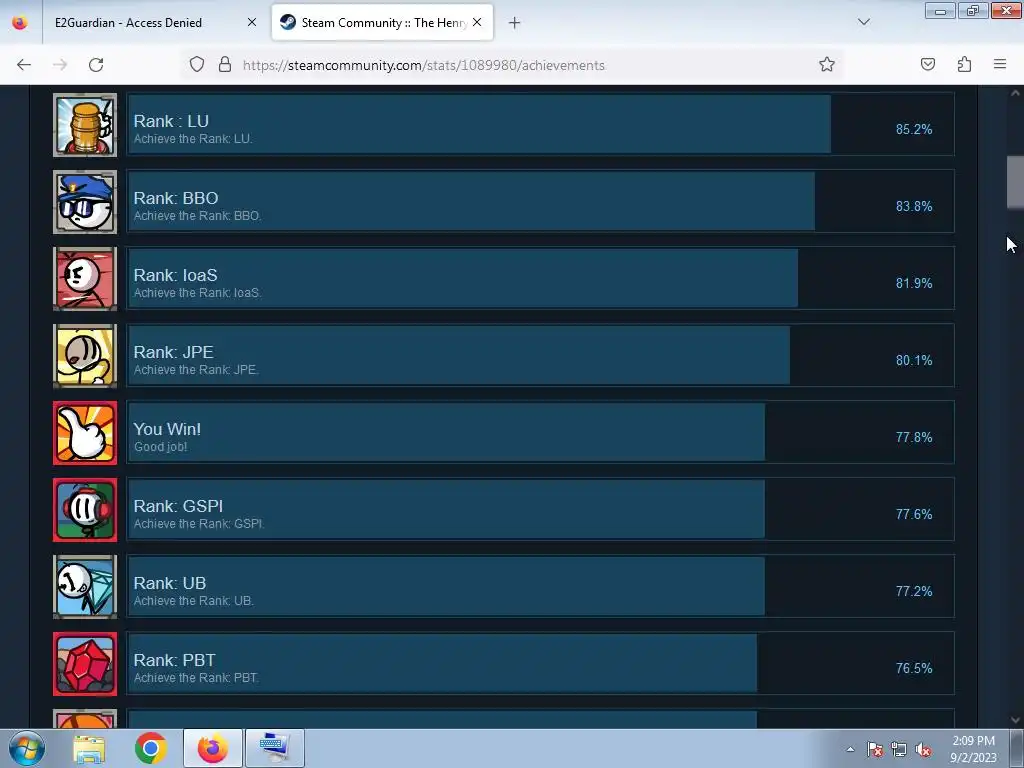Open the tracking protection shield icon
The height and width of the screenshot is (768, 1024).
[x=197, y=65]
